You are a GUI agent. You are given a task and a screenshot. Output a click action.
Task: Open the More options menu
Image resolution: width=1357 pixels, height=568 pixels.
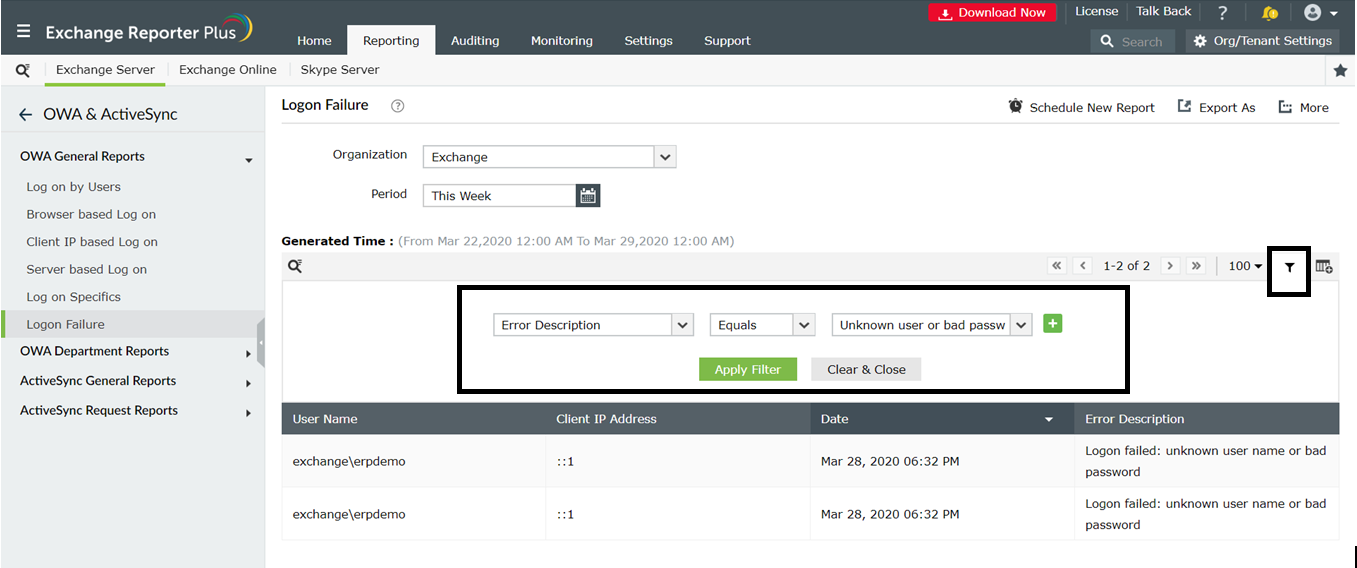(x=1304, y=107)
